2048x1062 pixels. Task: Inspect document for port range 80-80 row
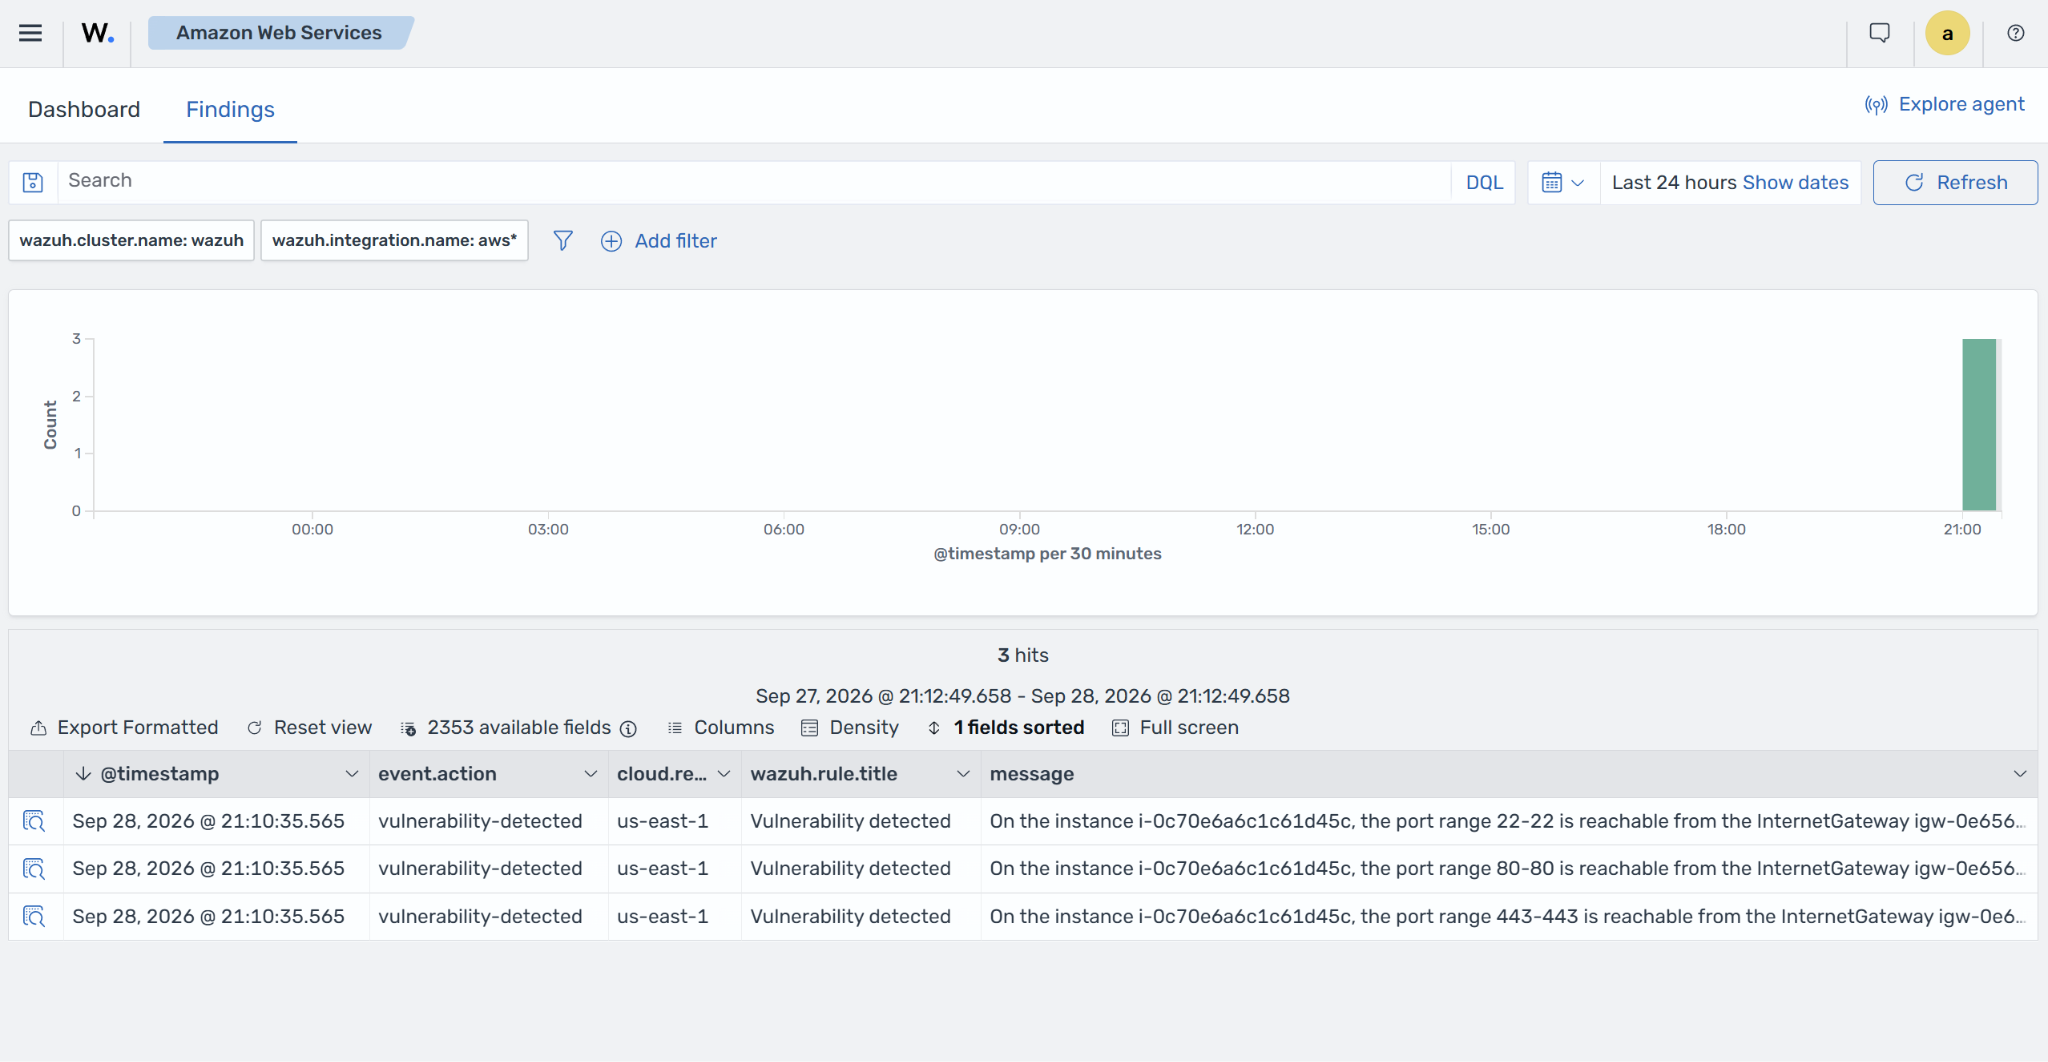[x=34, y=868]
